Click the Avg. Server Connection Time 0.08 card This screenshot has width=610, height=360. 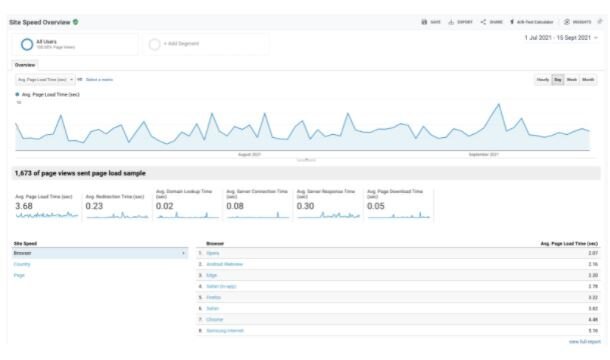pyautogui.click(x=258, y=205)
